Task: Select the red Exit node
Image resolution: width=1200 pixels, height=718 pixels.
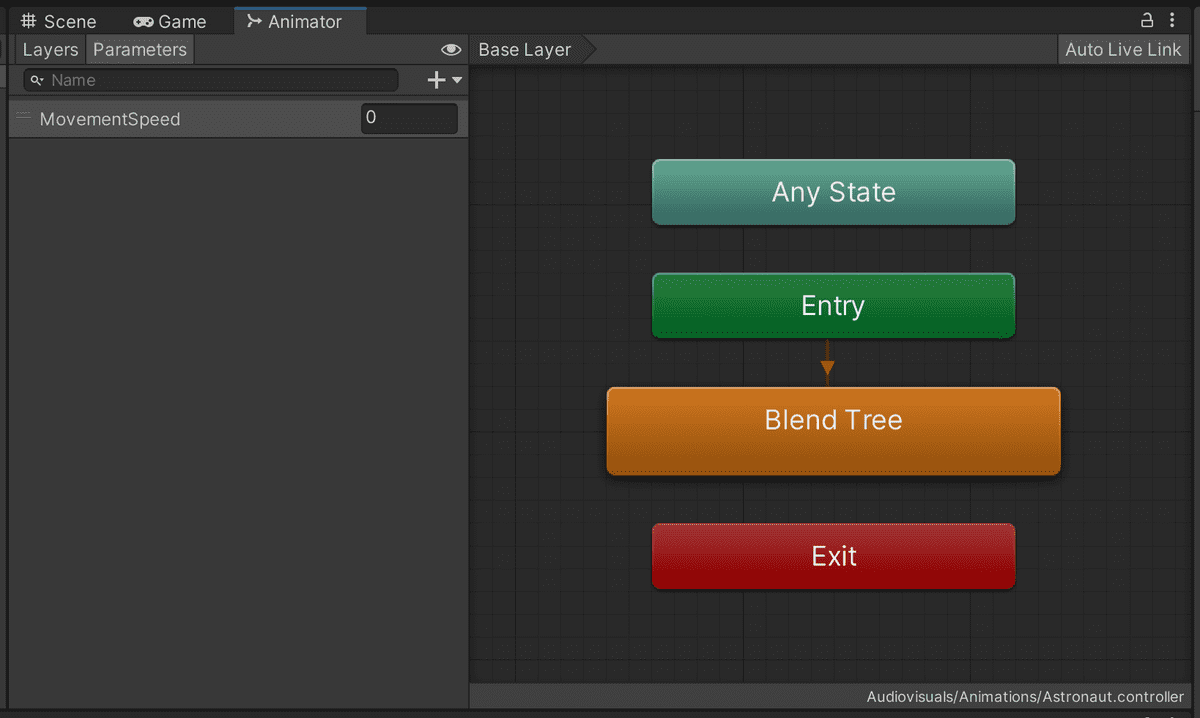Action: [833, 556]
